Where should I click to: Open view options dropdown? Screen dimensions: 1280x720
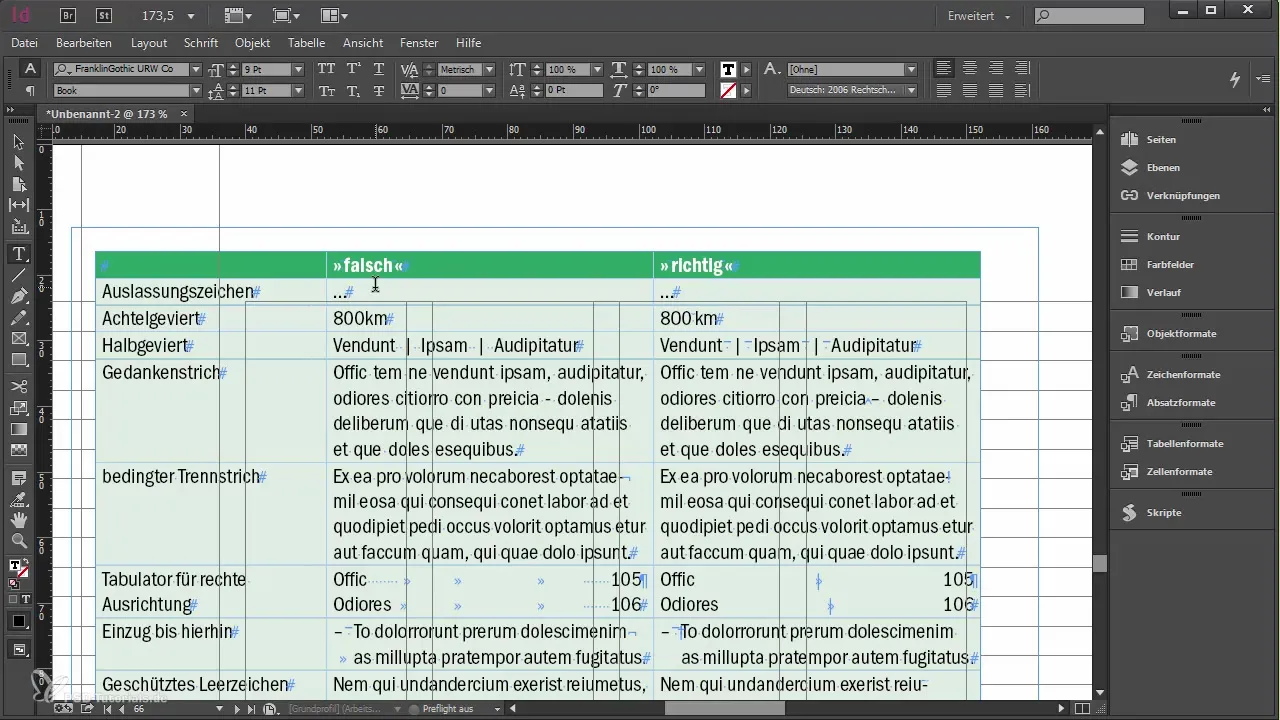(x=238, y=16)
